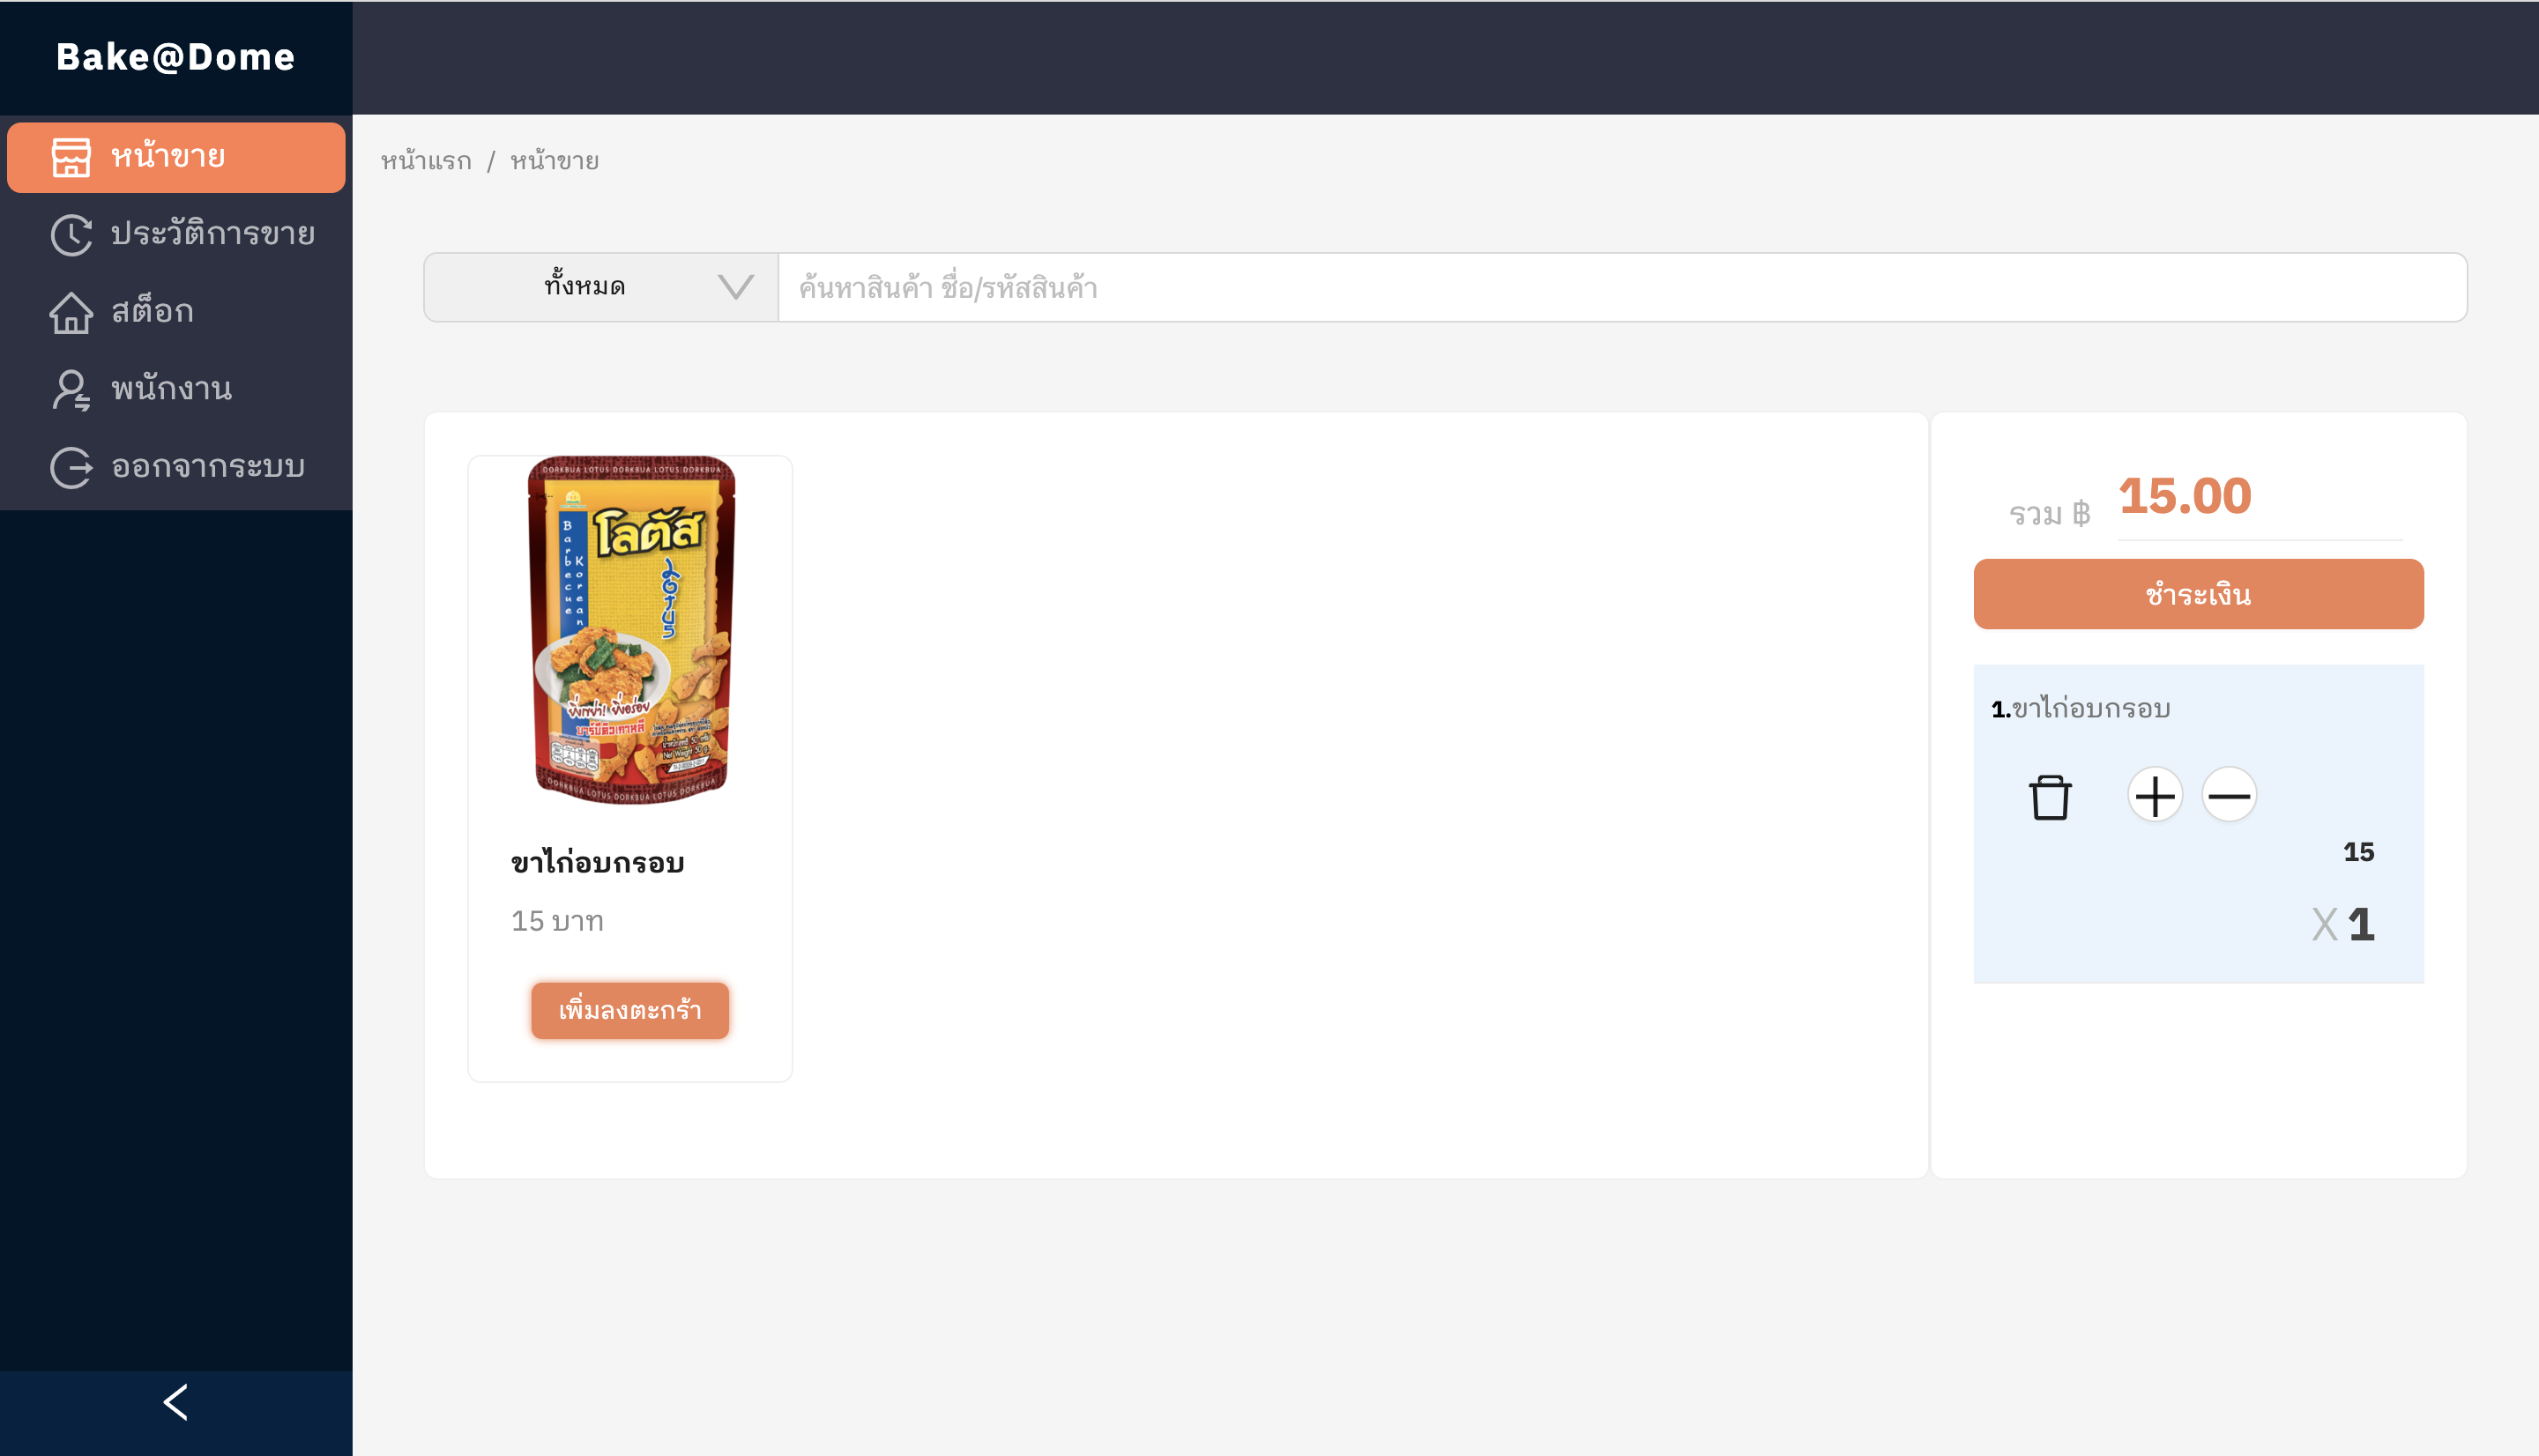Click the ชำระเงิน checkout button
This screenshot has height=1456, width=2539.
point(2198,594)
